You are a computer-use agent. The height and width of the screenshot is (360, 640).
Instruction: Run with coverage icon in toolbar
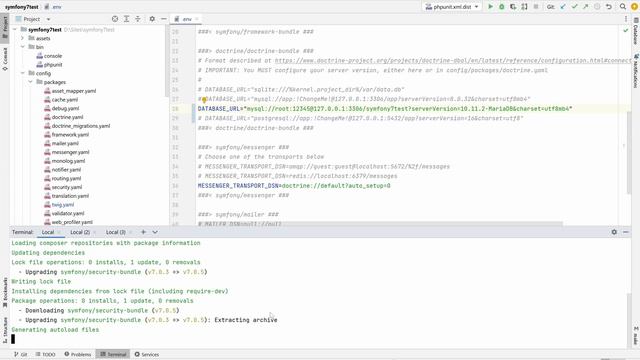tap(513, 7)
